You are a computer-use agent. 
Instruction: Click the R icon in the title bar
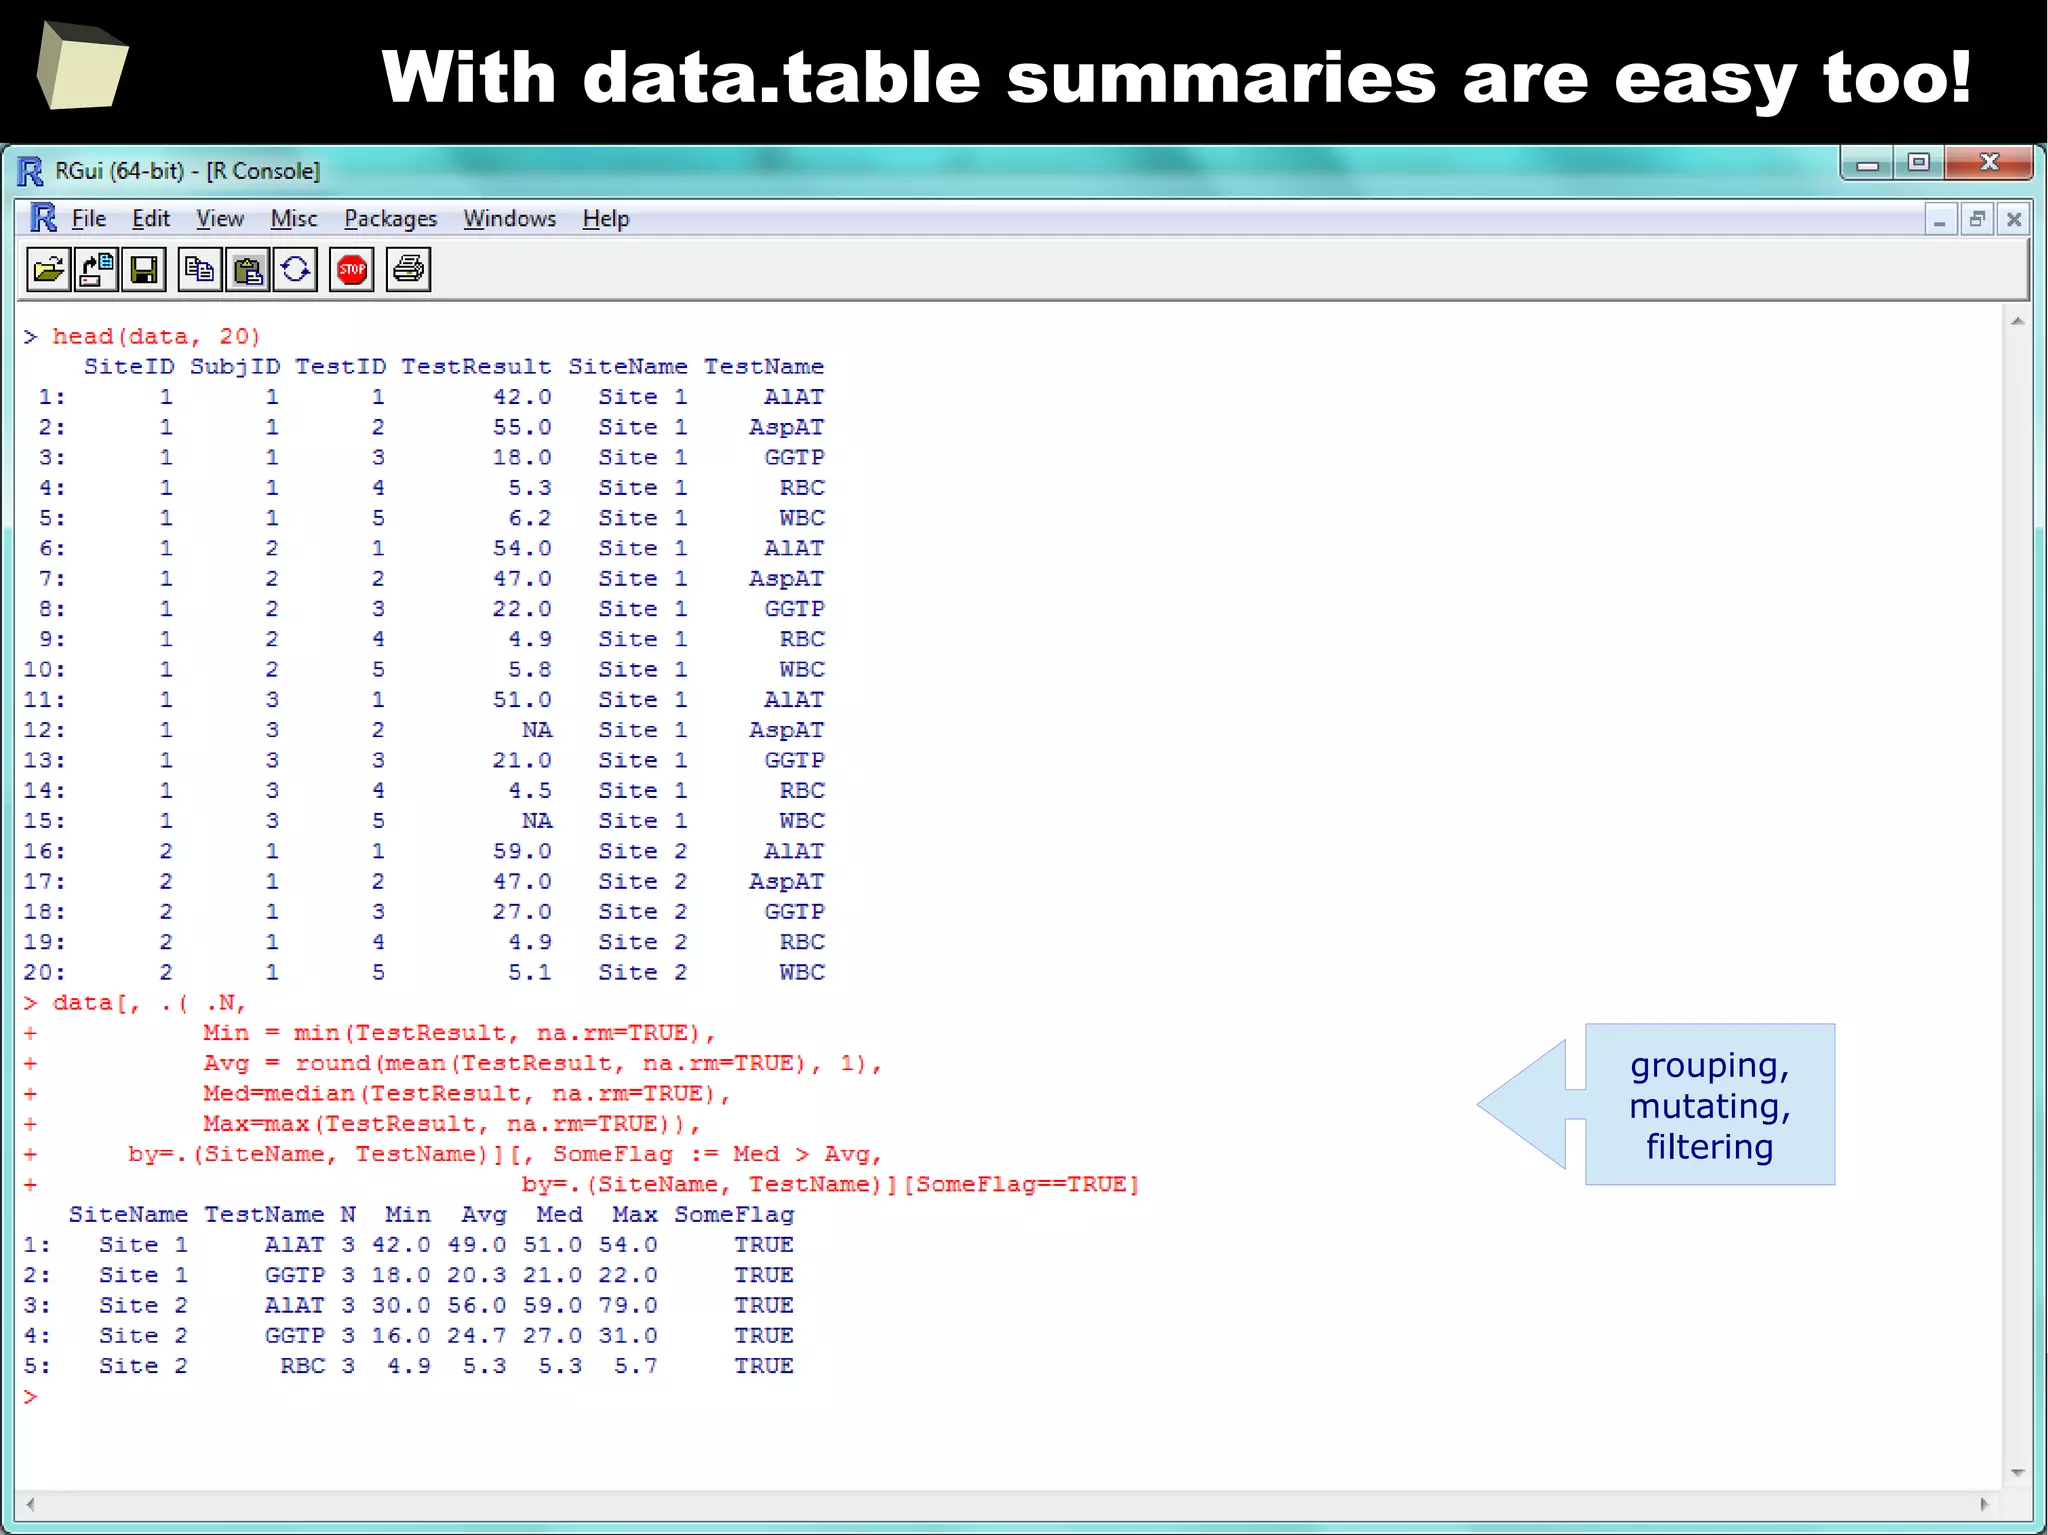pyautogui.click(x=30, y=171)
